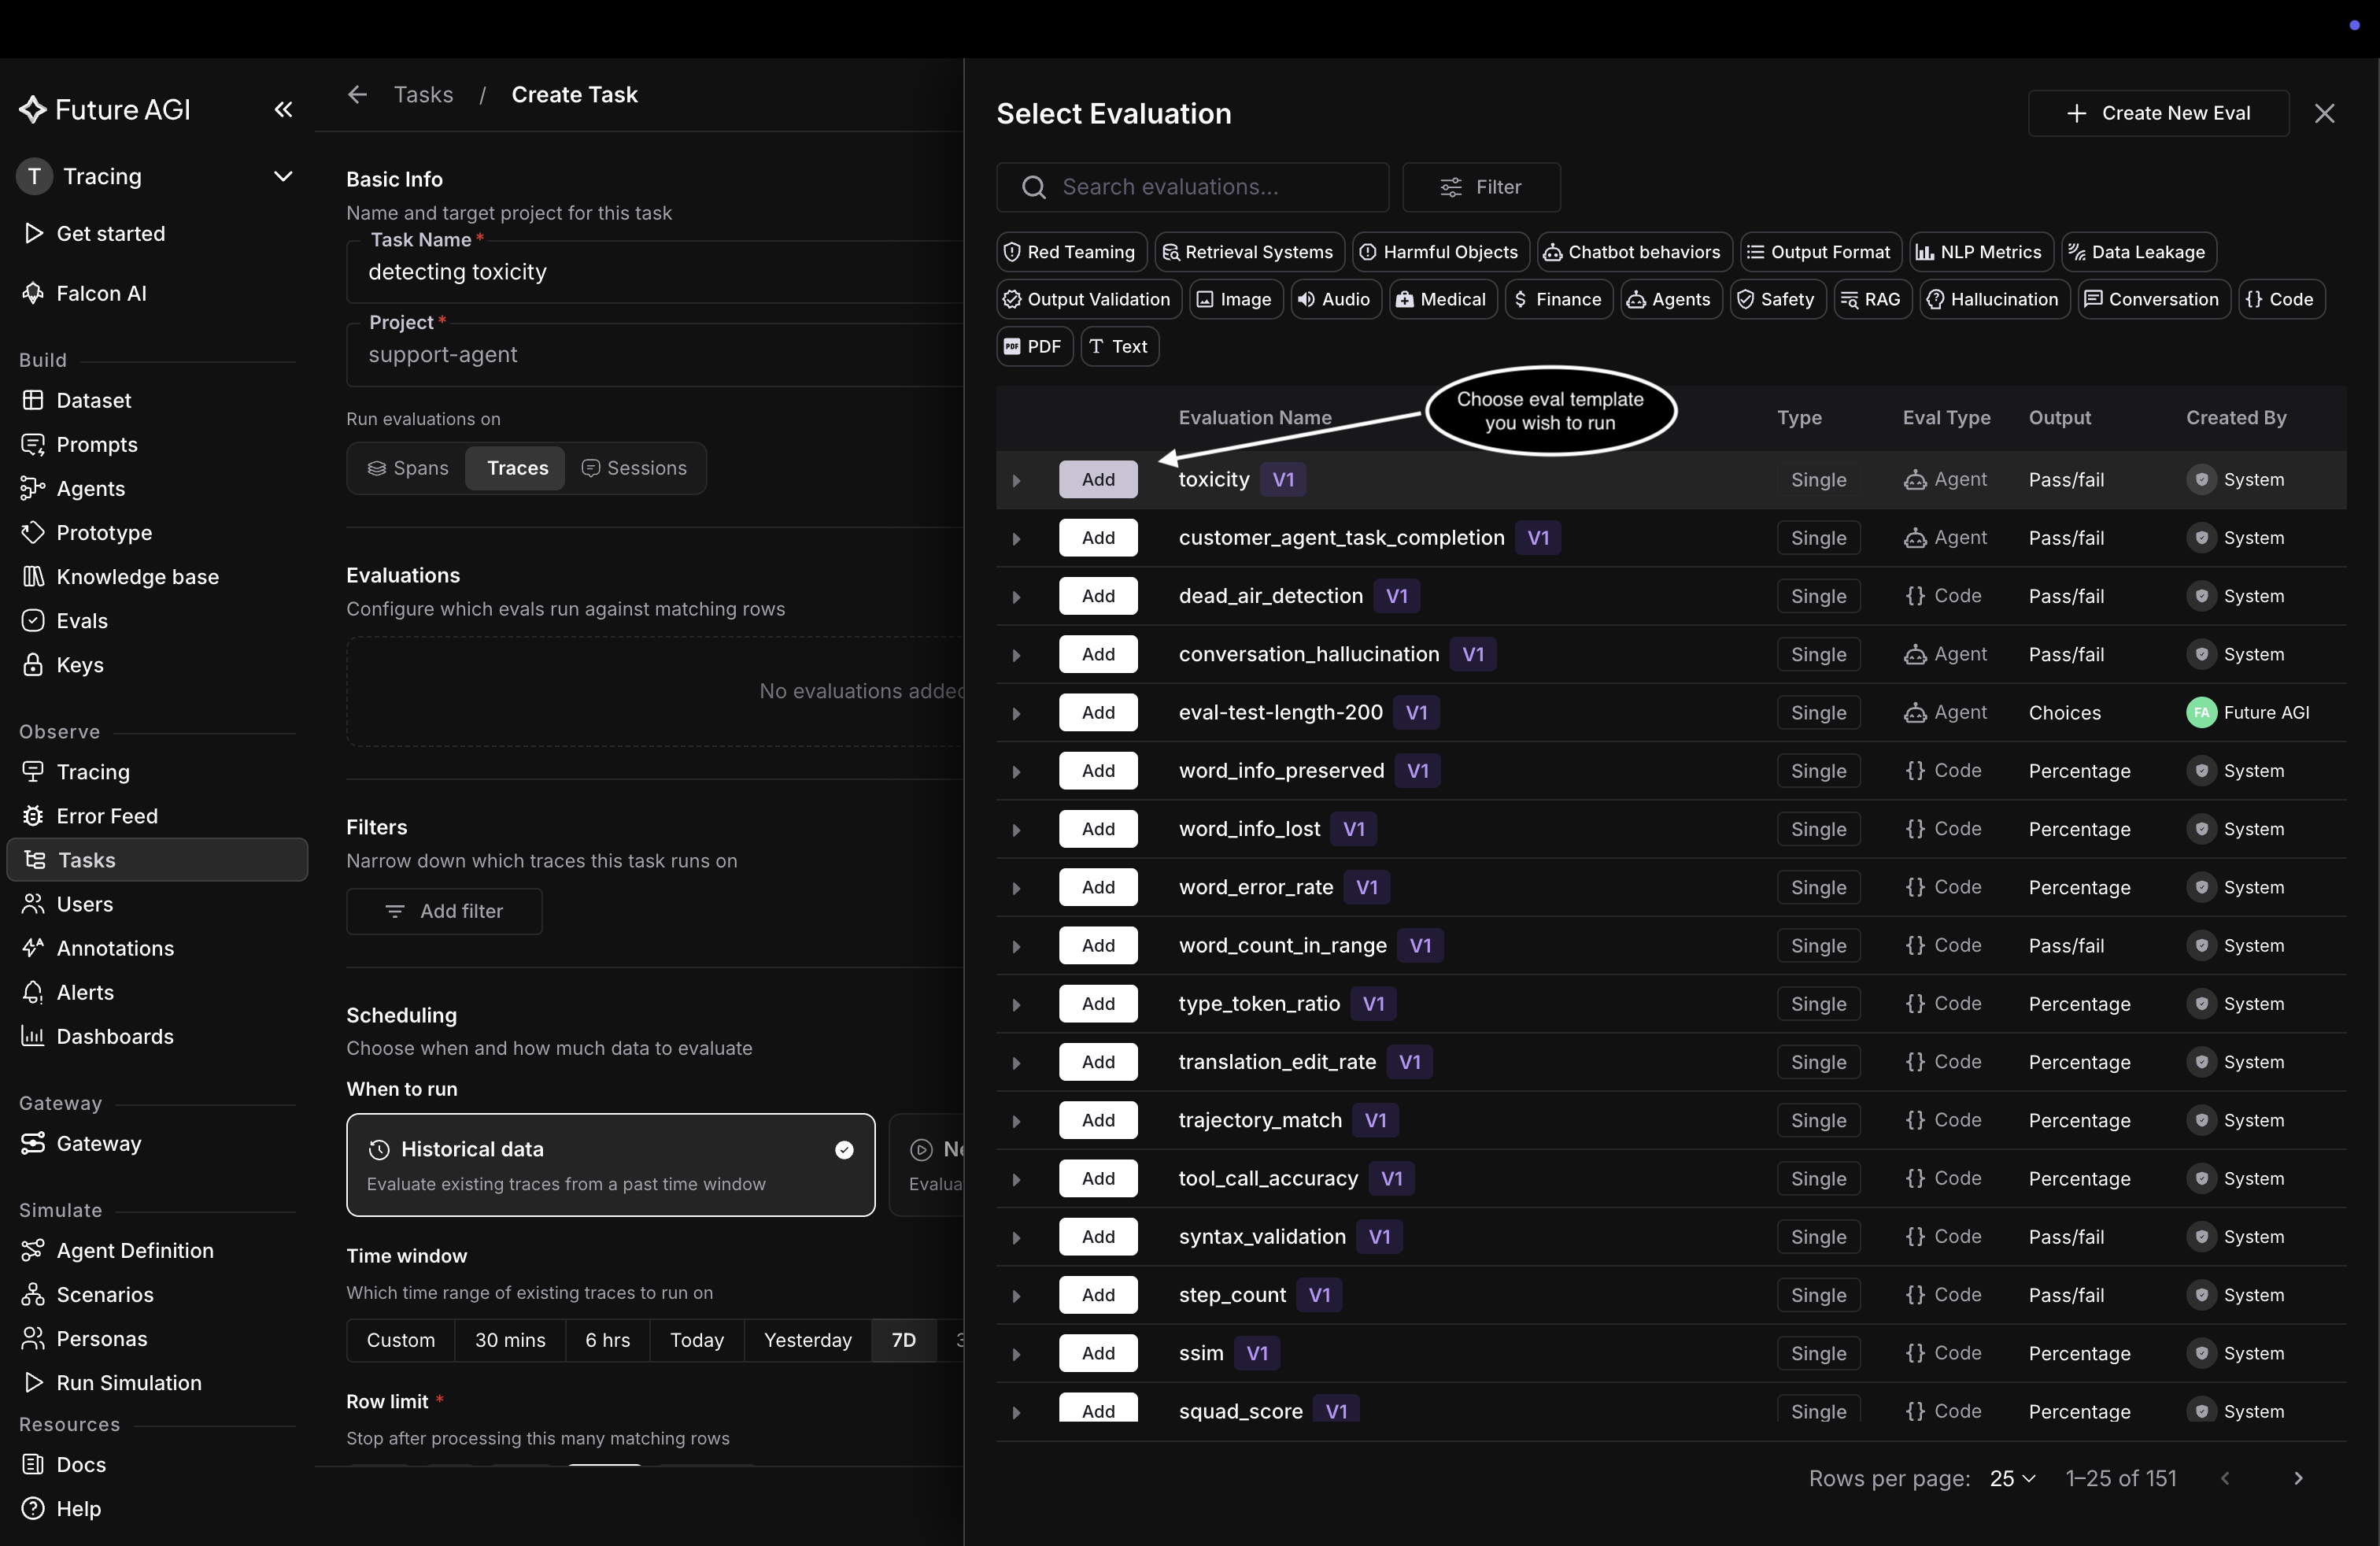This screenshot has width=2380, height=1546.
Task: Choose Yesterday time window
Action: point(807,1340)
